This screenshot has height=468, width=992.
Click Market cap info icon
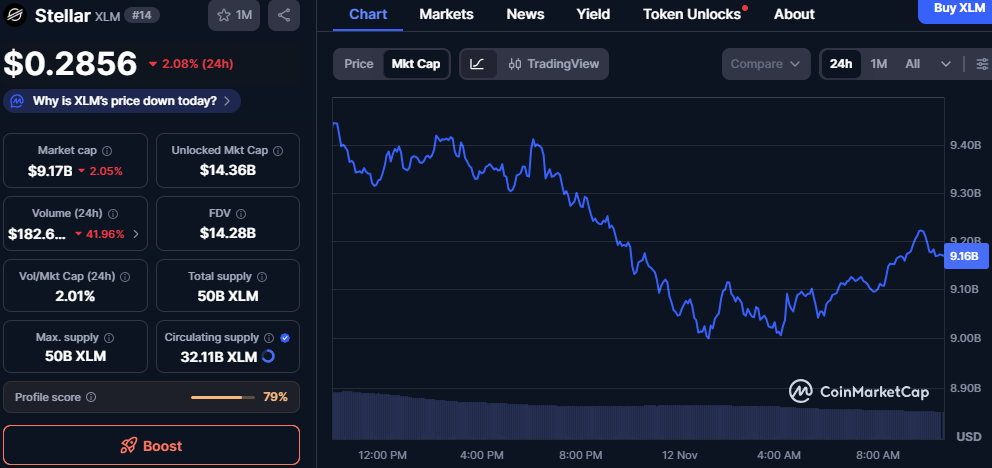[106, 150]
